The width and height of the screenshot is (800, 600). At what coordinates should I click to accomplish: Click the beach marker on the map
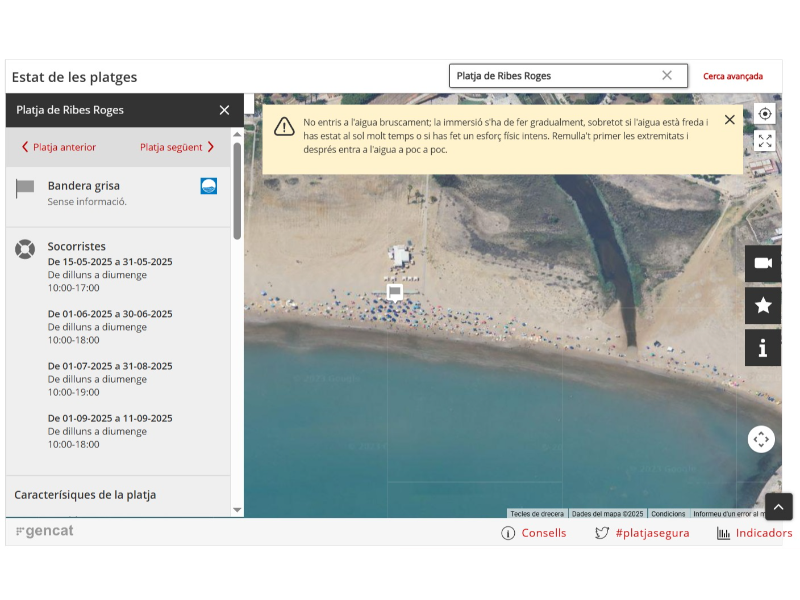tap(395, 292)
